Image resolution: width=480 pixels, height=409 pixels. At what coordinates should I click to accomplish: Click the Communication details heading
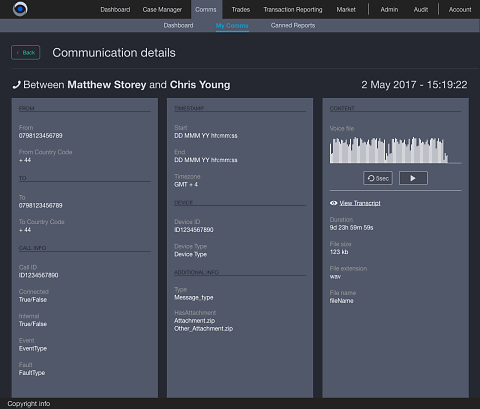[114, 53]
